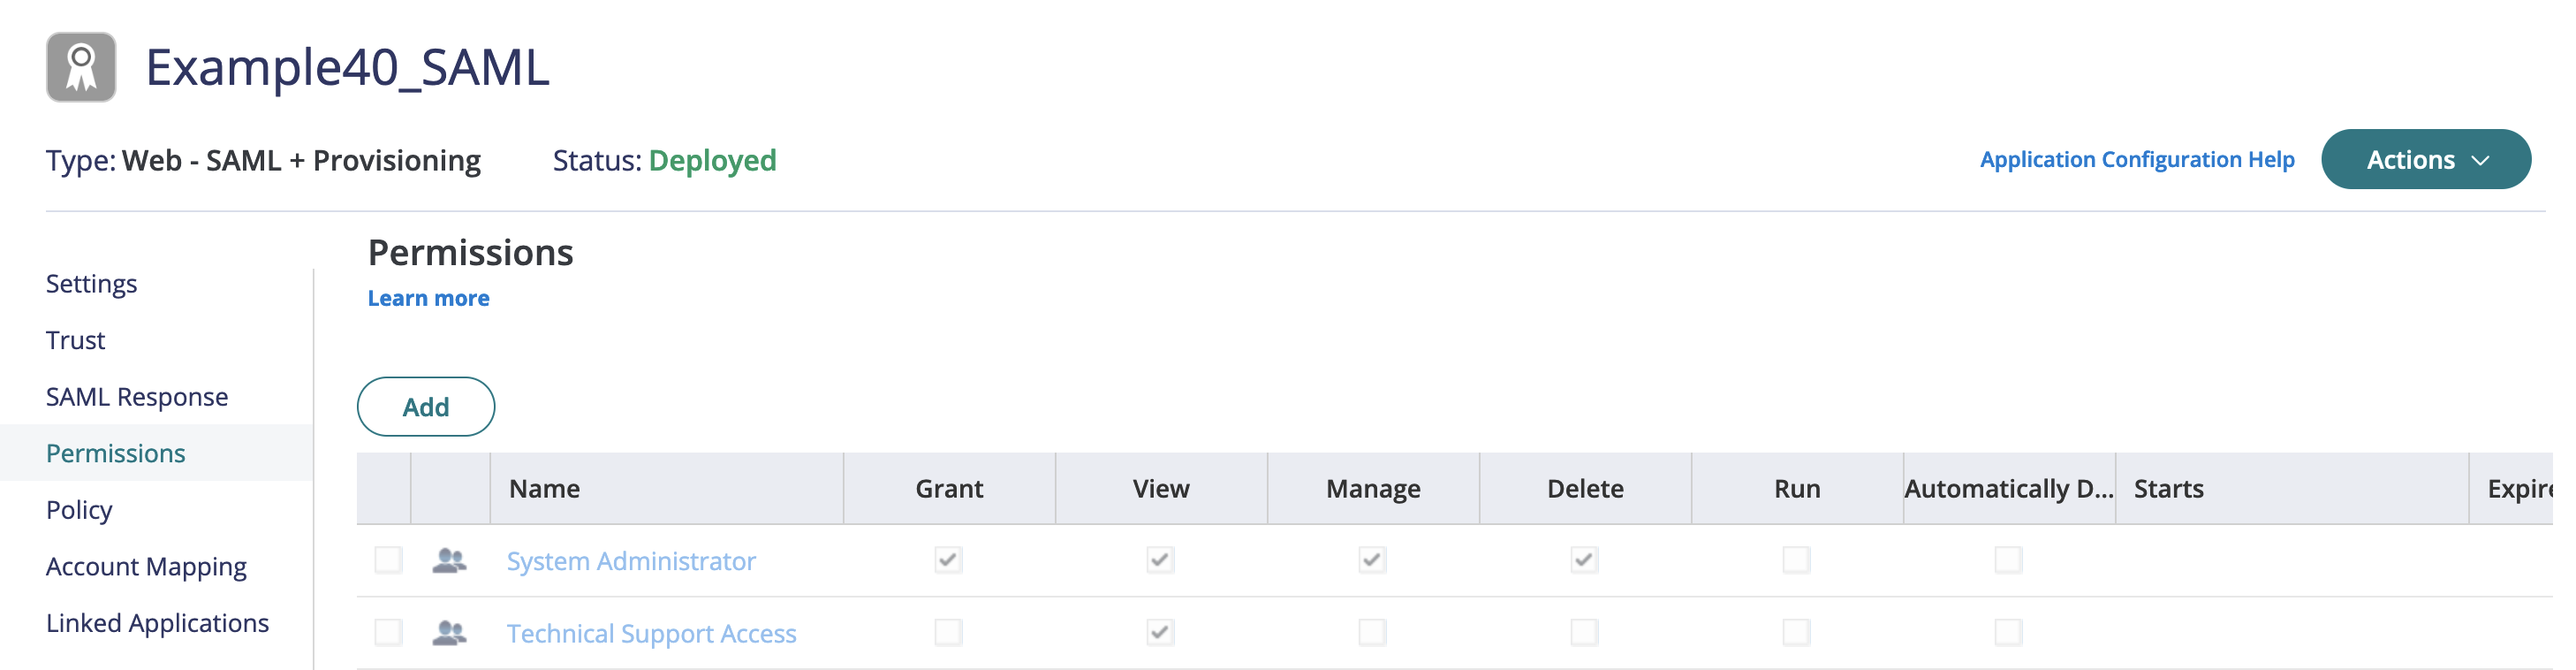Open Application Configuration Help link
This screenshot has width=2576, height=670.
(x=2136, y=160)
